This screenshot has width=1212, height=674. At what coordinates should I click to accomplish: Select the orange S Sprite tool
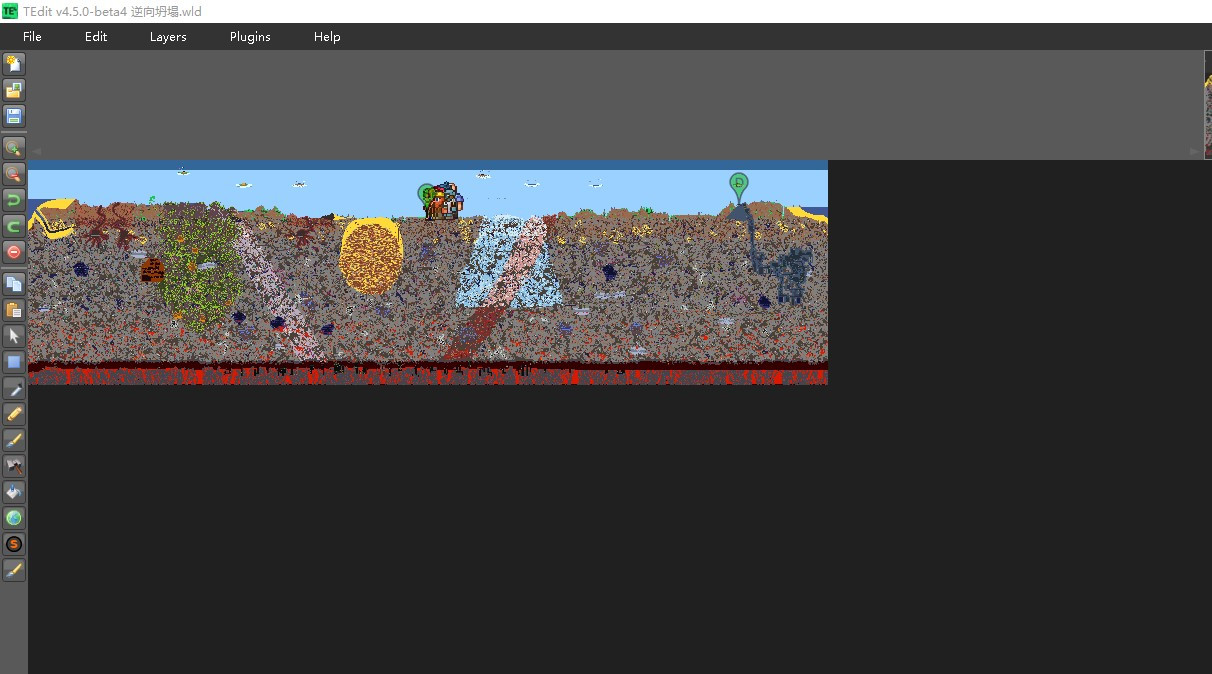click(x=14, y=544)
